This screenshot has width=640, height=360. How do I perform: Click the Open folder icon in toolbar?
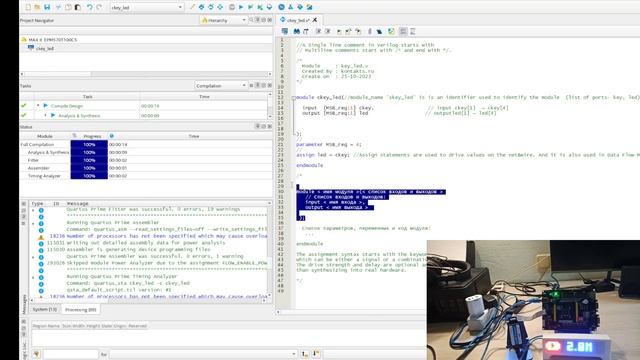tap(37, 7)
